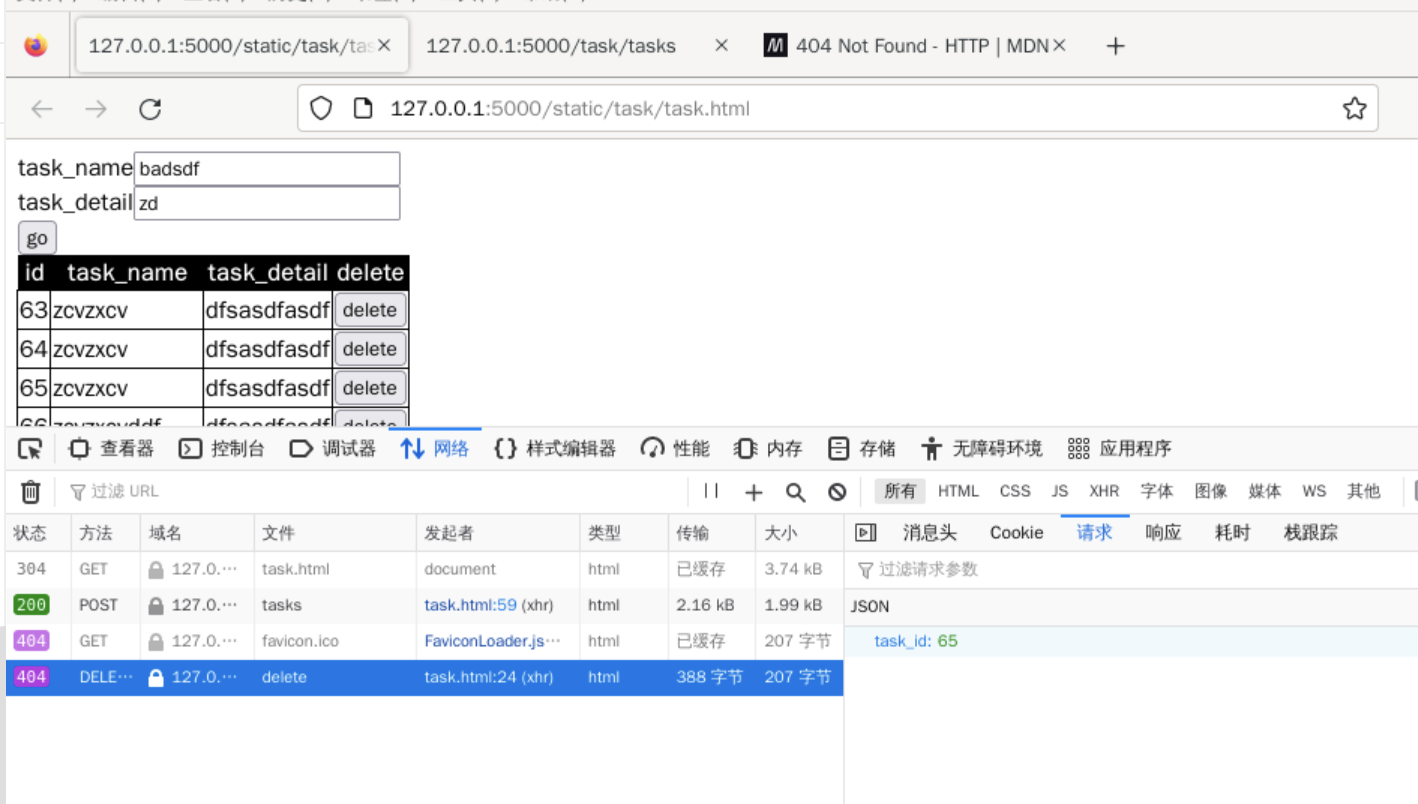Image resolution: width=1418 pixels, height=804 pixels.
Task: Close the 404 Not Found MDN tab
Action: click(1060, 46)
